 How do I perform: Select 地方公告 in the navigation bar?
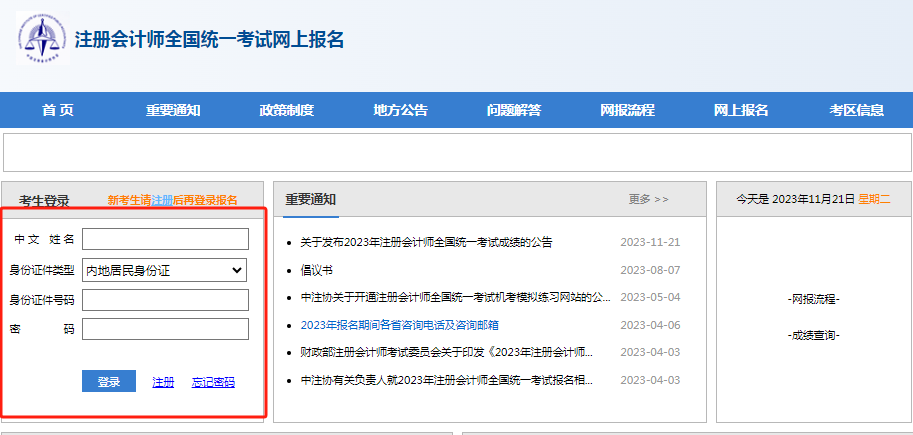(x=400, y=110)
